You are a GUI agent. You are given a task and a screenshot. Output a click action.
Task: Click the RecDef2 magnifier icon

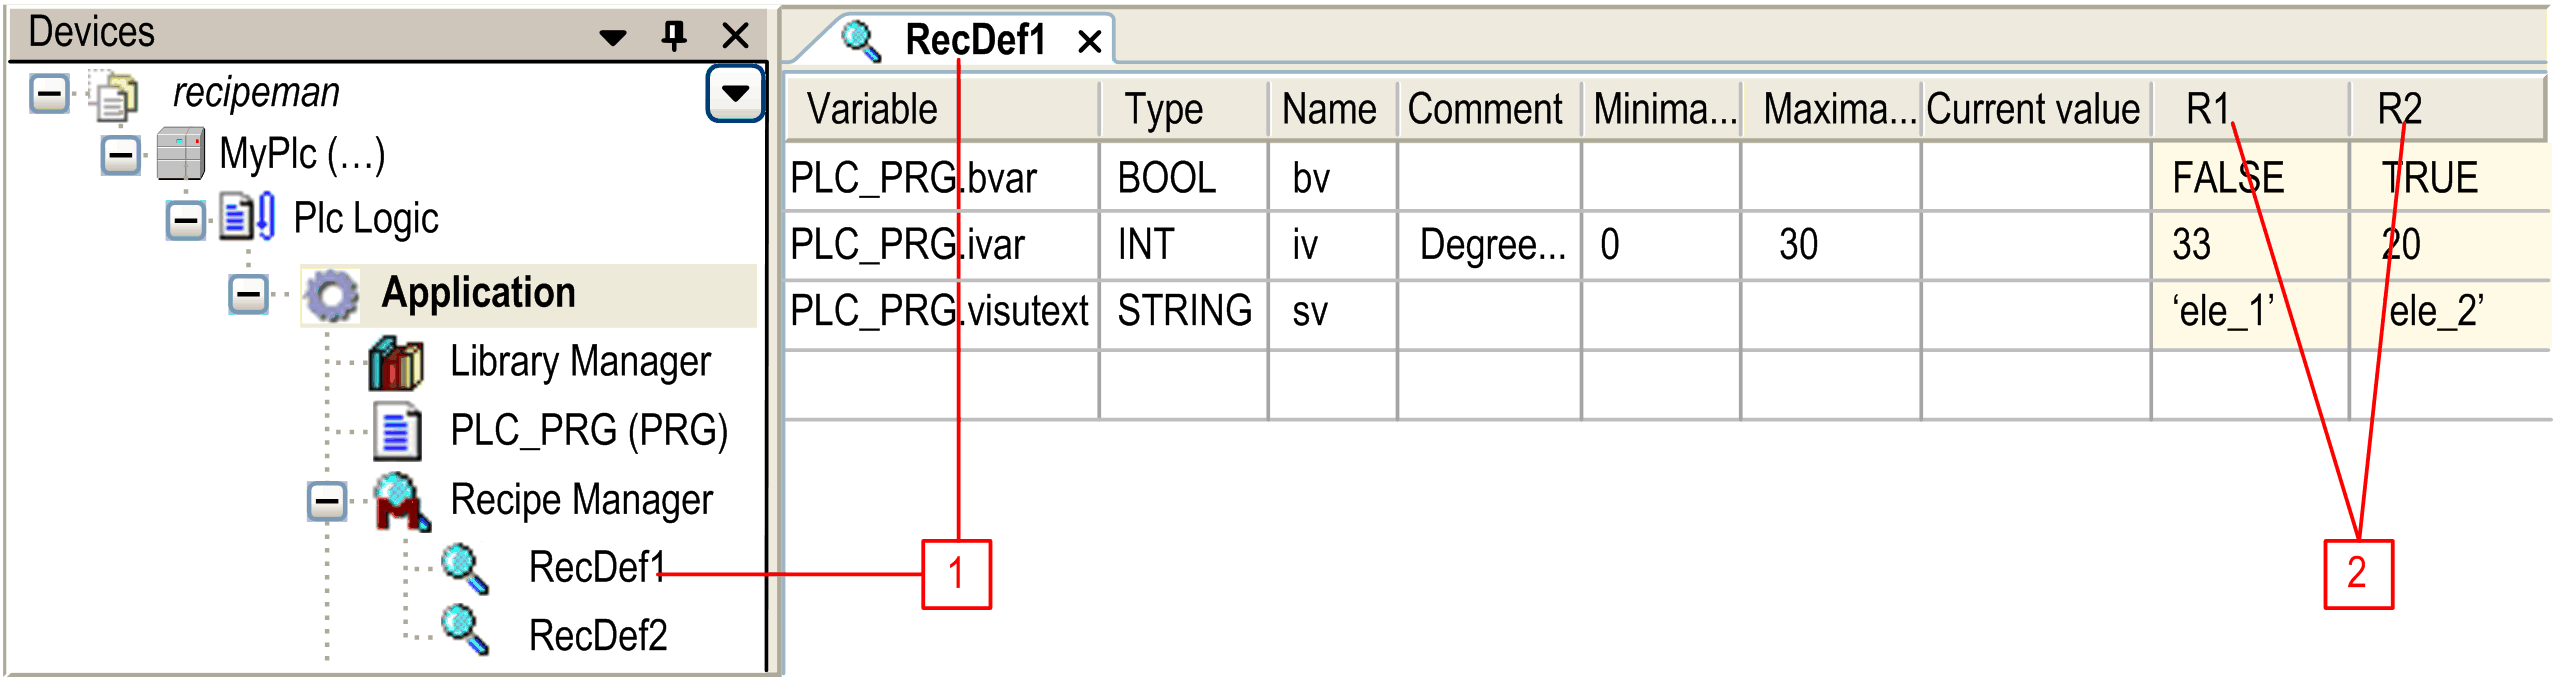pos(465,630)
